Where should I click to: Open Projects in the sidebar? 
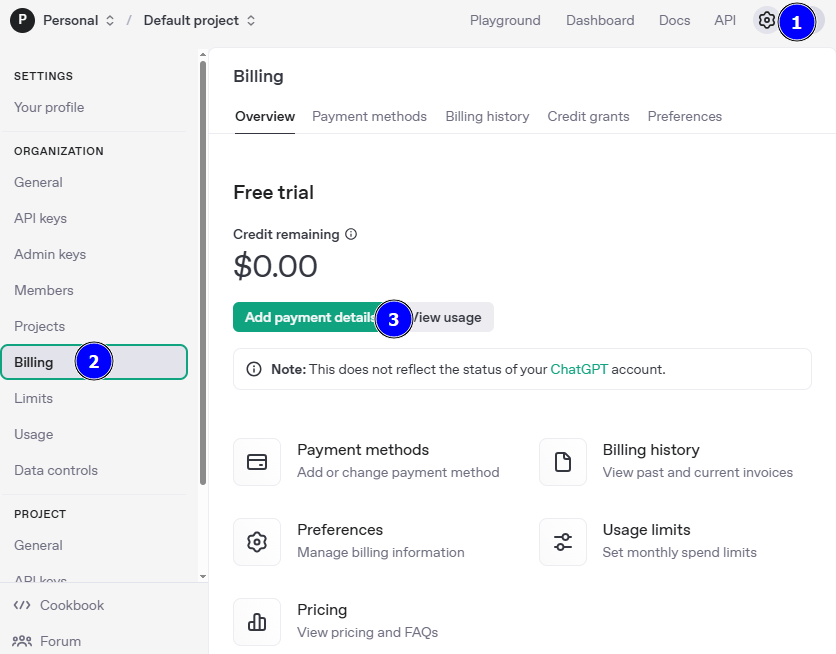tap(39, 326)
